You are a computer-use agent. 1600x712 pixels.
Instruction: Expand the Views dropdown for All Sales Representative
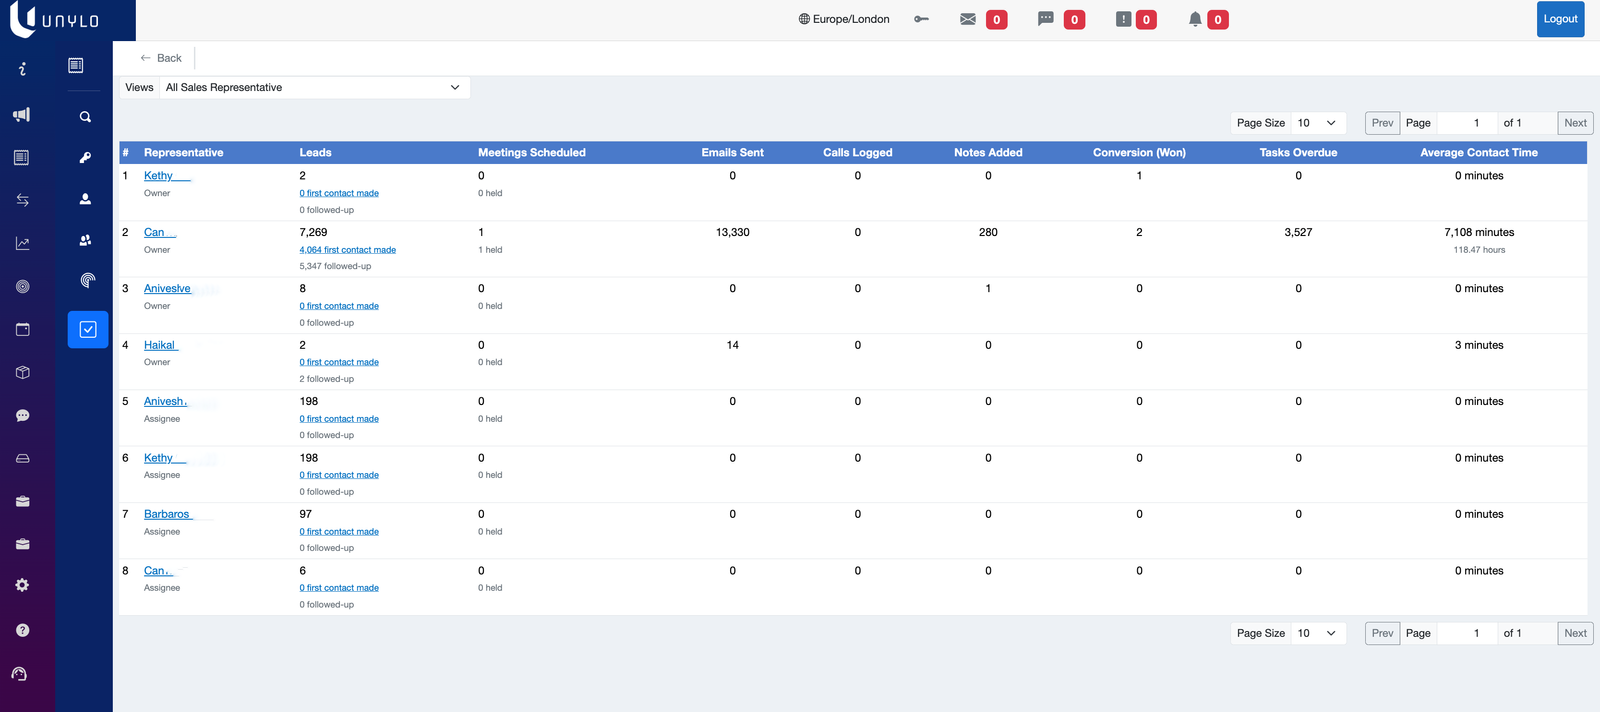tap(314, 87)
